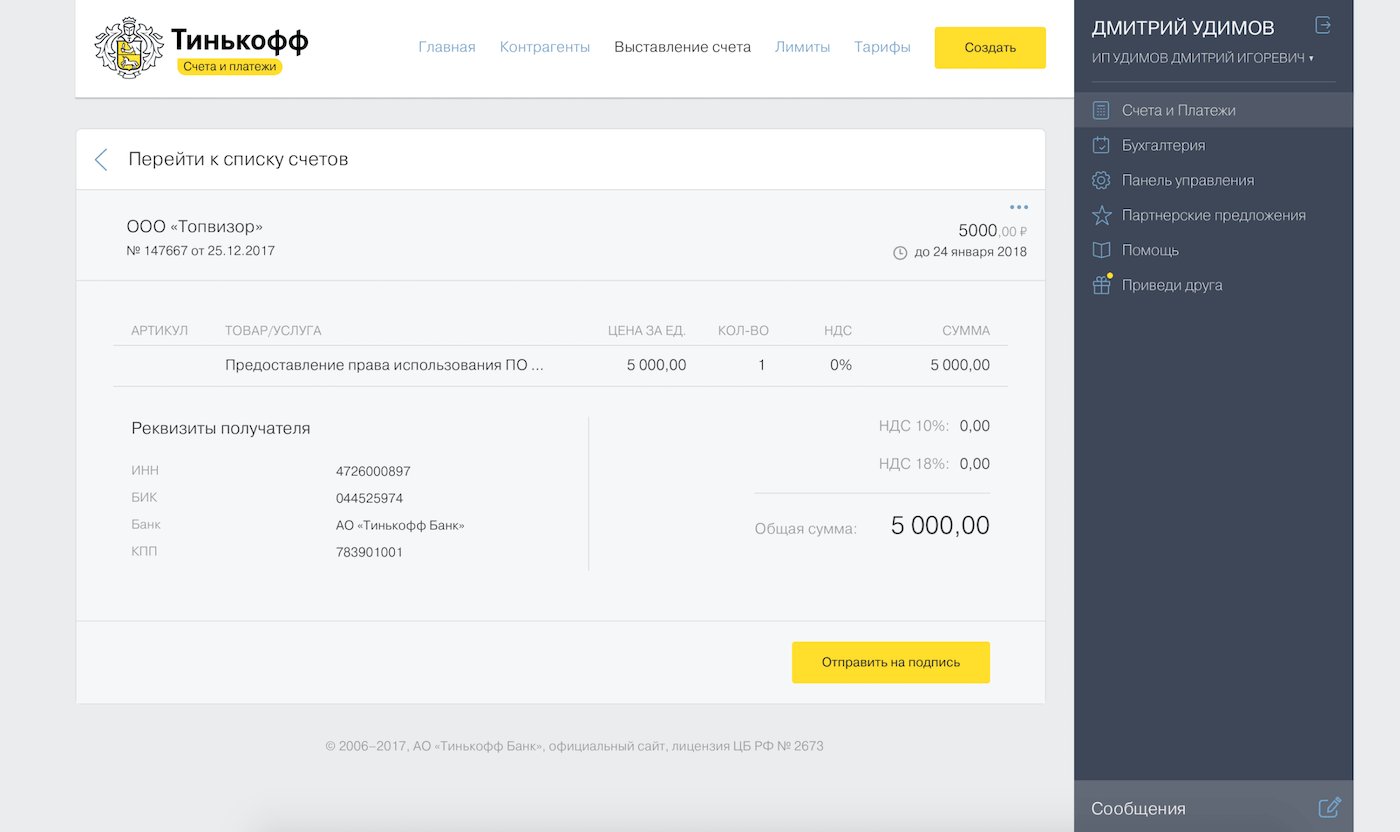The image size is (1400, 832).
Task: Click the Отправить на подпись button
Action: point(890,662)
